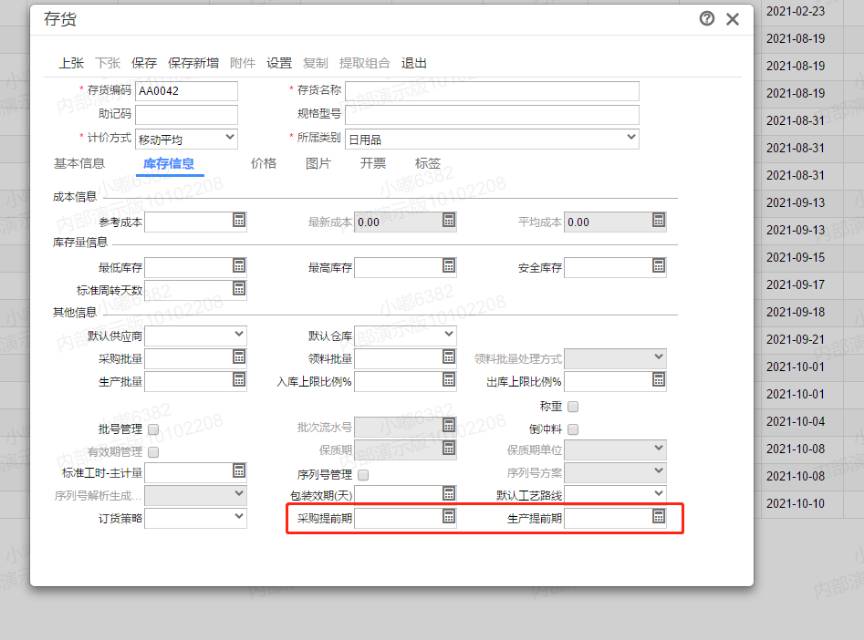
Task: Open the help question mark icon
Action: click(707, 19)
